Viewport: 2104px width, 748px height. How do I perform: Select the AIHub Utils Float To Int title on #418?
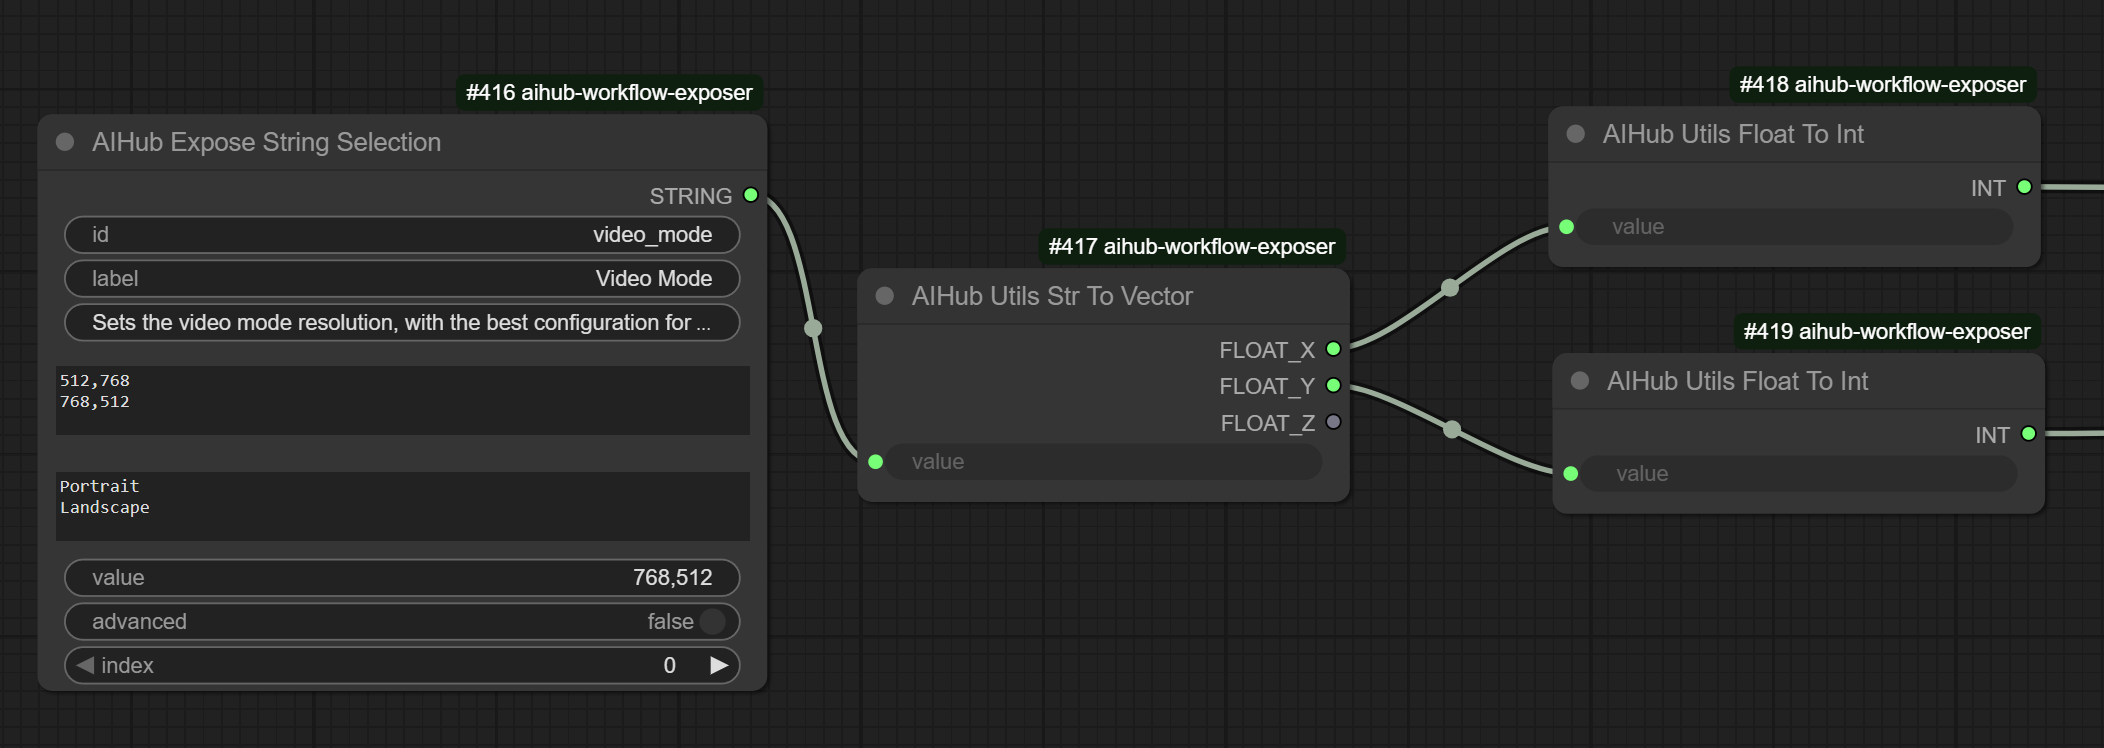tap(1733, 134)
